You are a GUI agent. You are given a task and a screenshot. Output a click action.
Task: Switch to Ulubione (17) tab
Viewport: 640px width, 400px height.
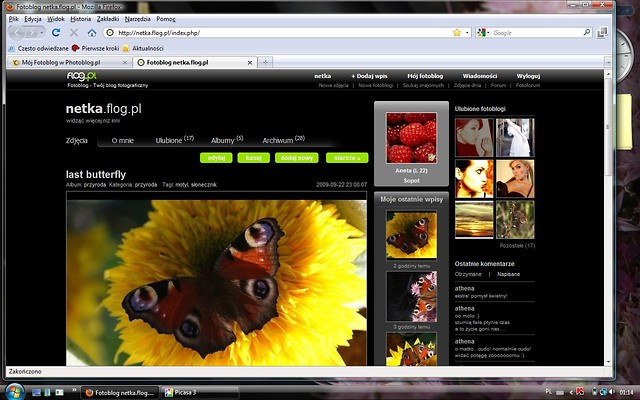[x=175, y=140]
